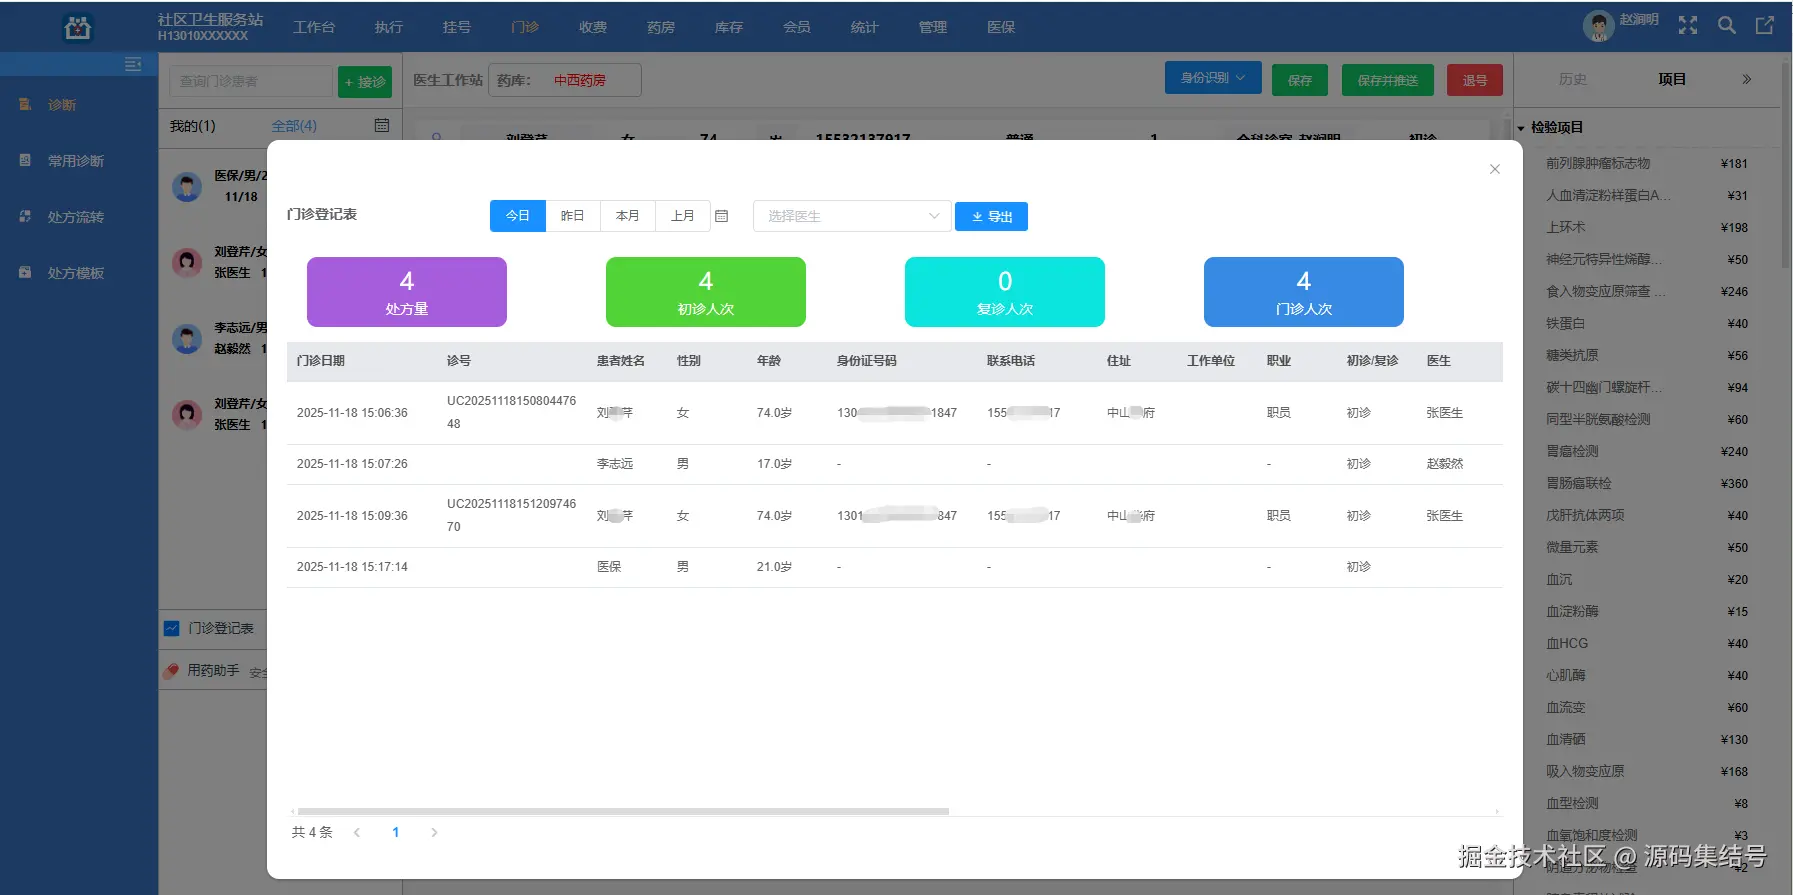Open date picker calendar icon after 上月
The image size is (1793, 895).
point(722,216)
